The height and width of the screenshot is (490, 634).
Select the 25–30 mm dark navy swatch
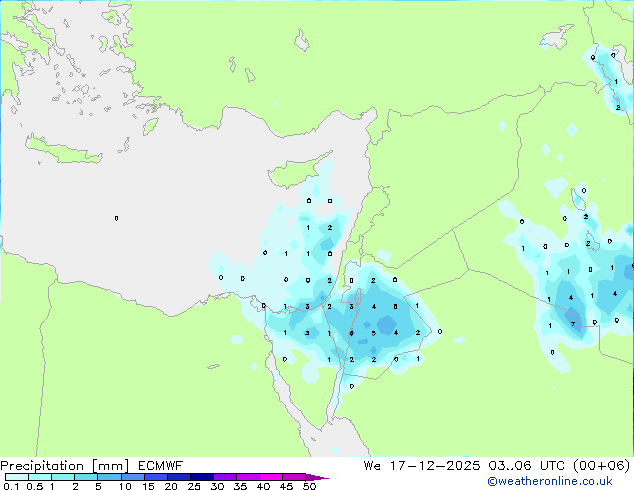click(x=202, y=477)
